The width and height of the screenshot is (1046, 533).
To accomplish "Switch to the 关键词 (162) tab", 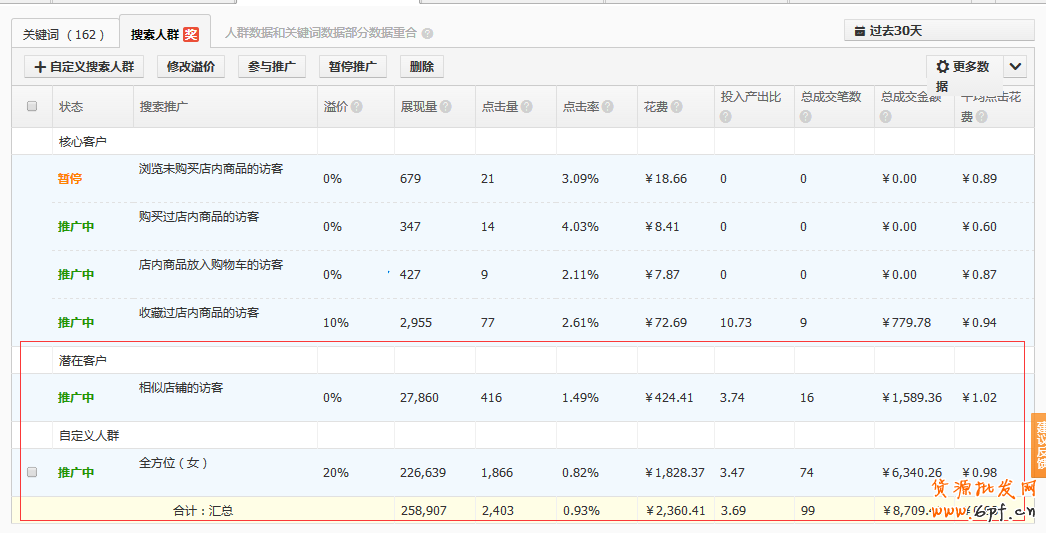I will pos(64,34).
